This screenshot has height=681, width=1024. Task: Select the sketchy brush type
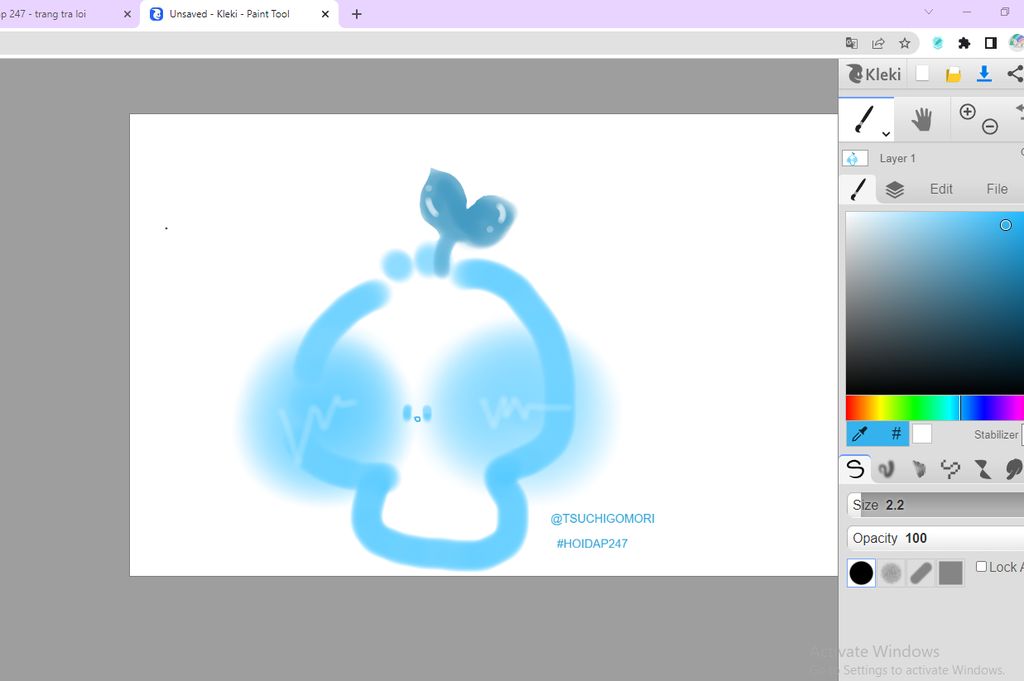tap(918, 469)
